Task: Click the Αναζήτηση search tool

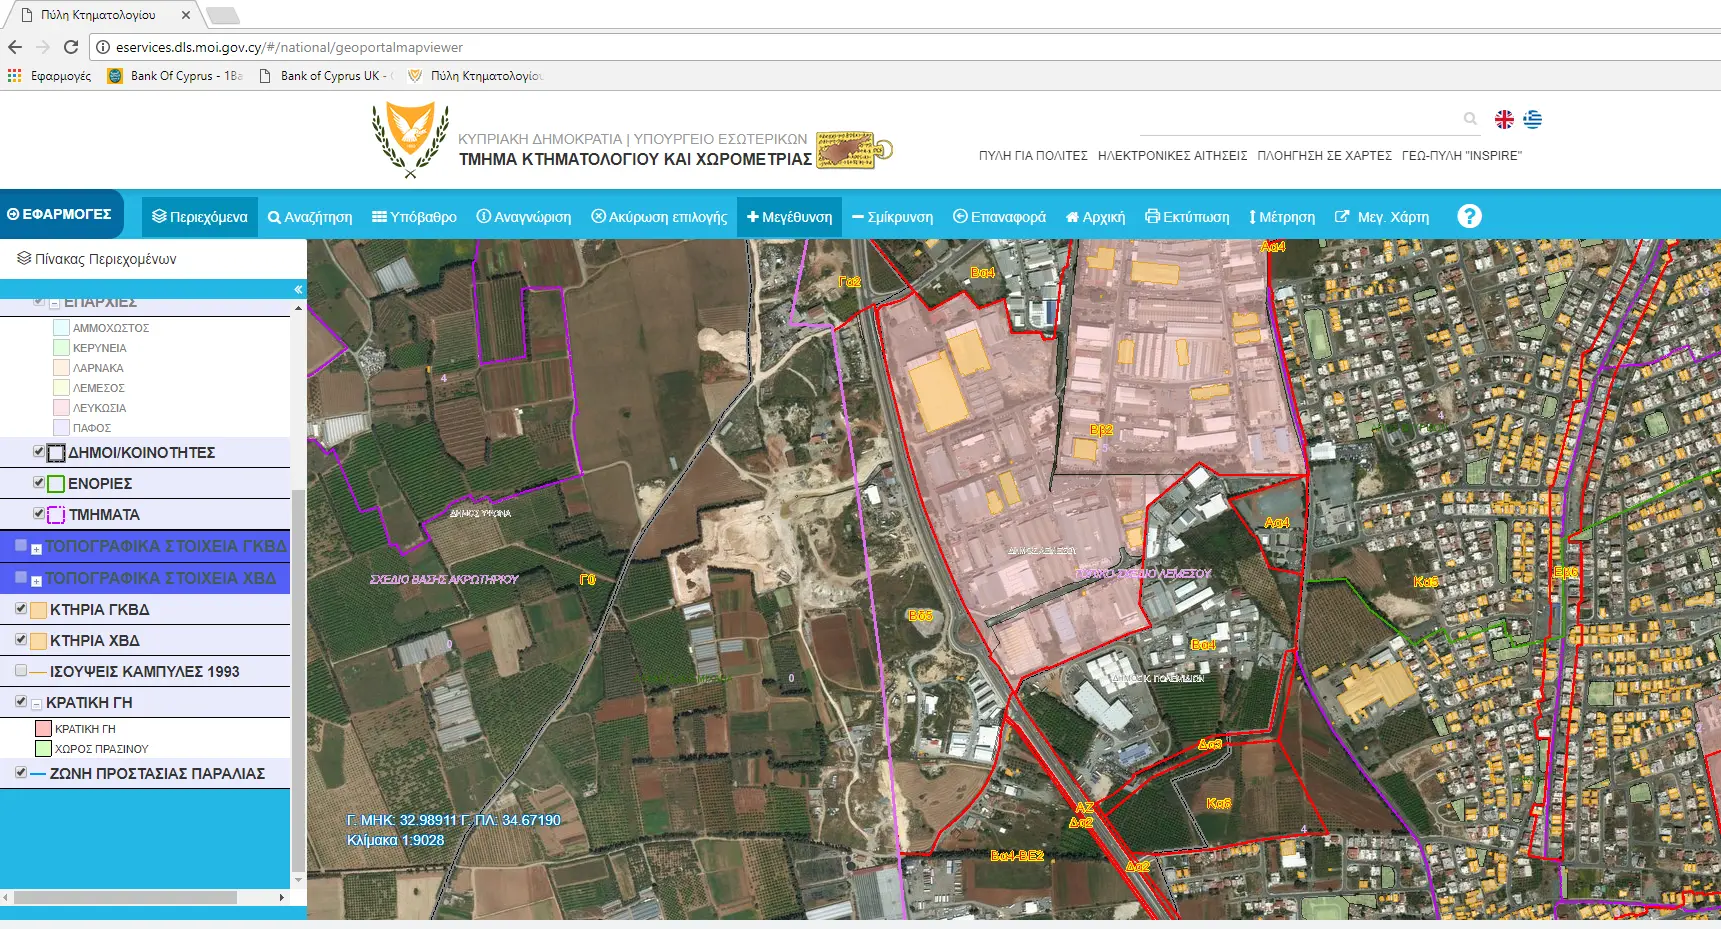Action: 310,217
